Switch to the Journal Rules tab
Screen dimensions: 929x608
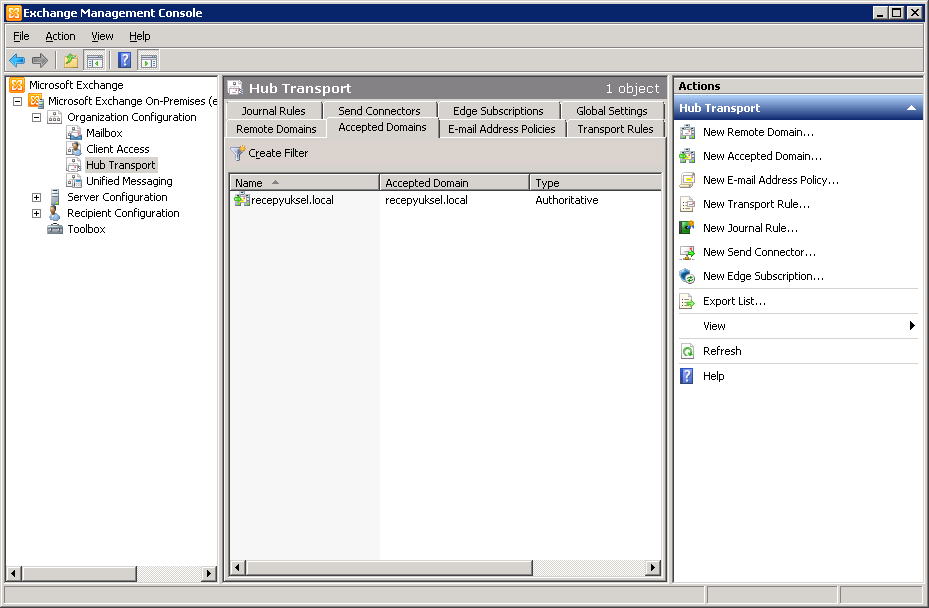tap(274, 111)
